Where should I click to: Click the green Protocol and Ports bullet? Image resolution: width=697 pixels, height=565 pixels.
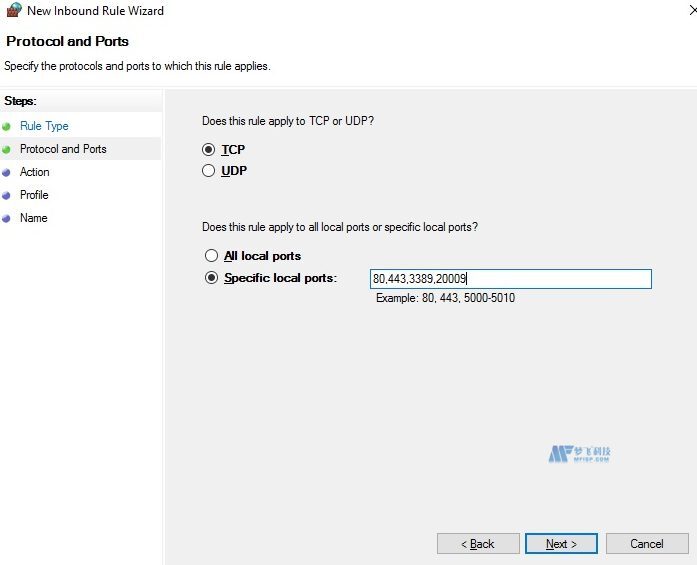[7, 149]
